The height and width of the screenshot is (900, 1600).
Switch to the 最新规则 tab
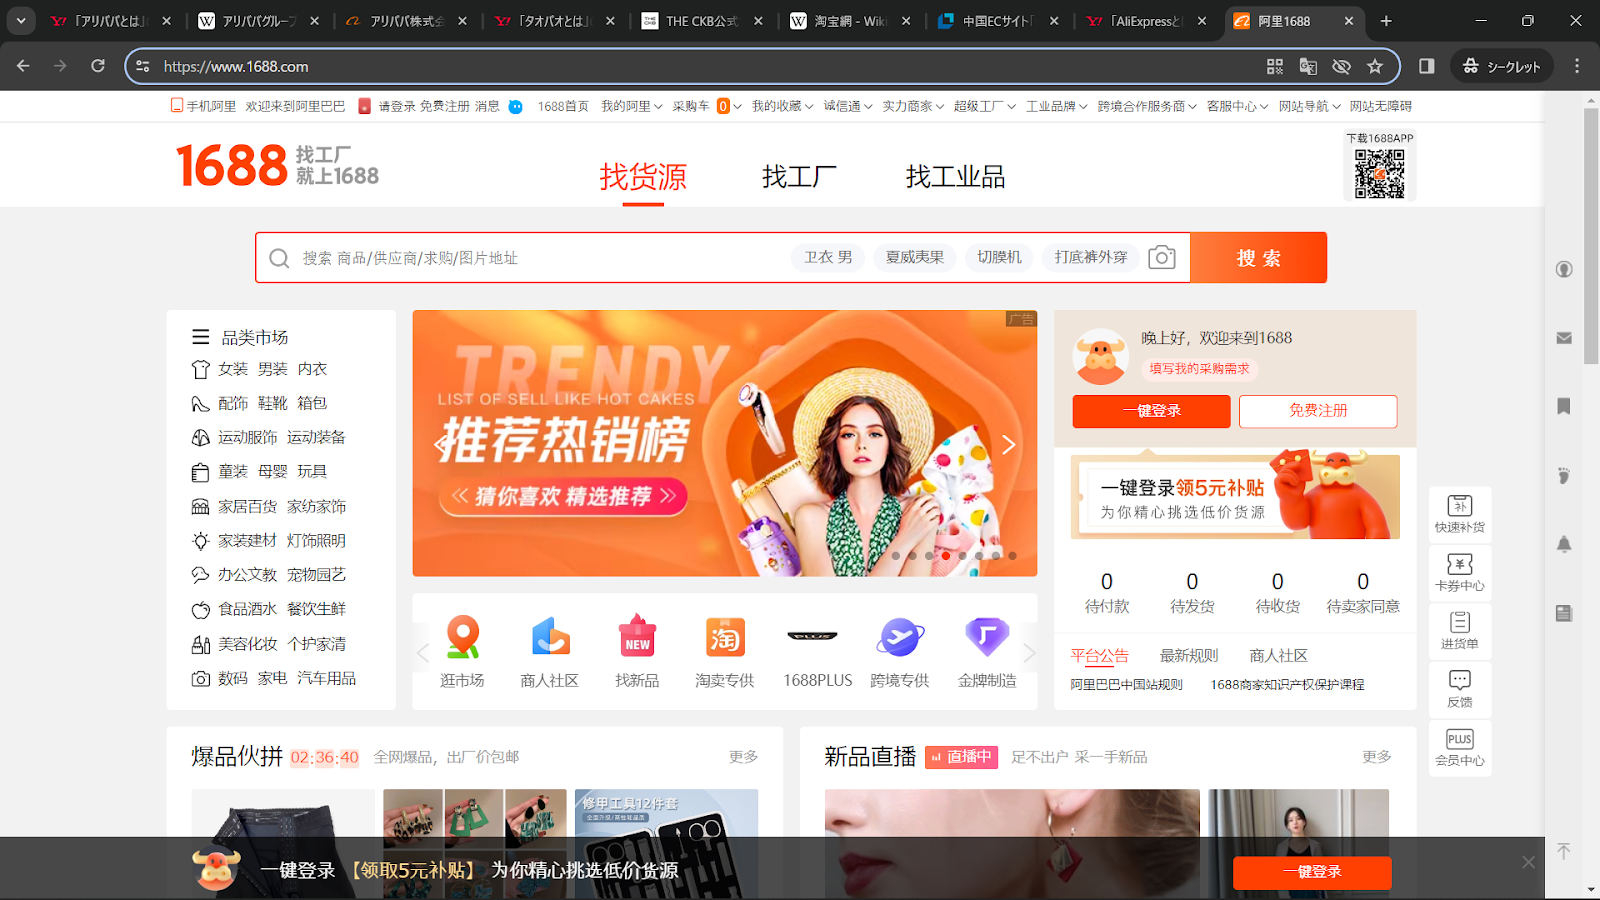pos(1189,655)
